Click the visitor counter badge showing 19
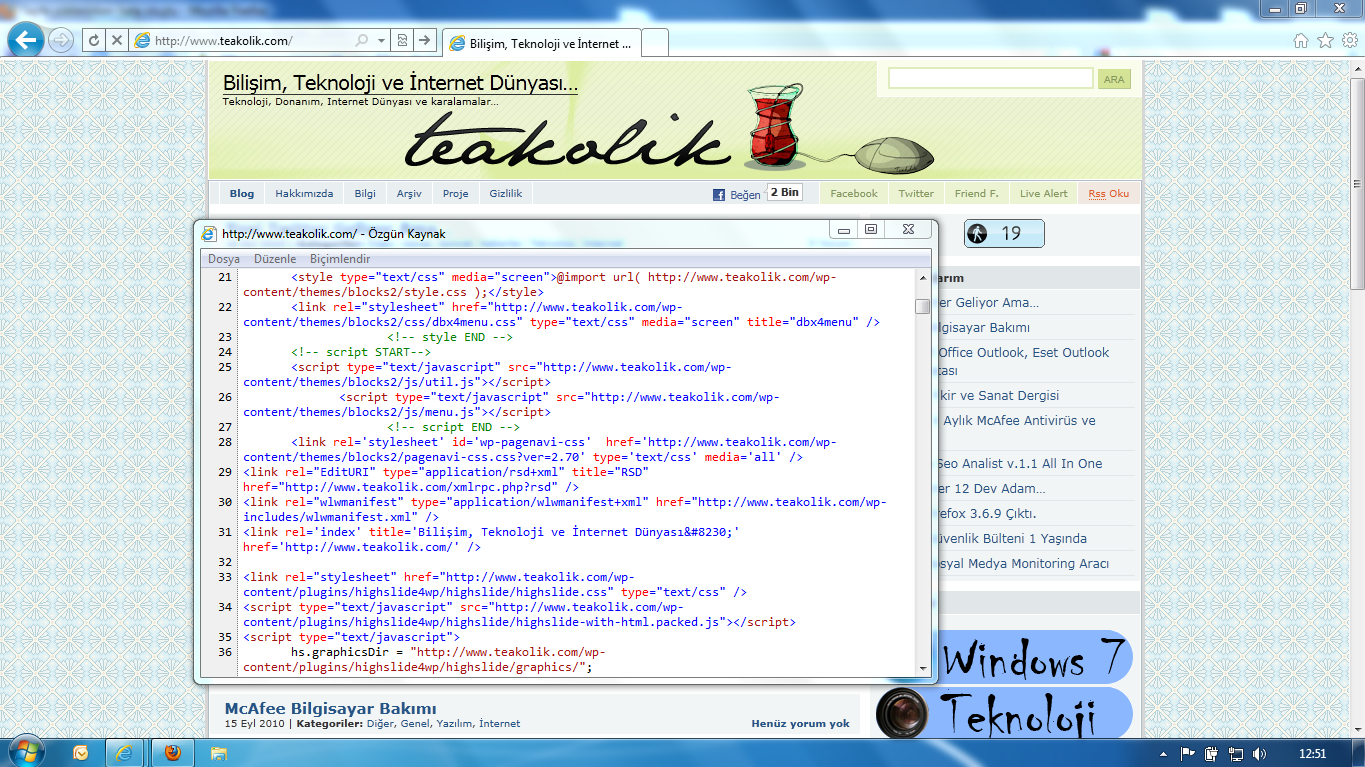 [x=1004, y=233]
